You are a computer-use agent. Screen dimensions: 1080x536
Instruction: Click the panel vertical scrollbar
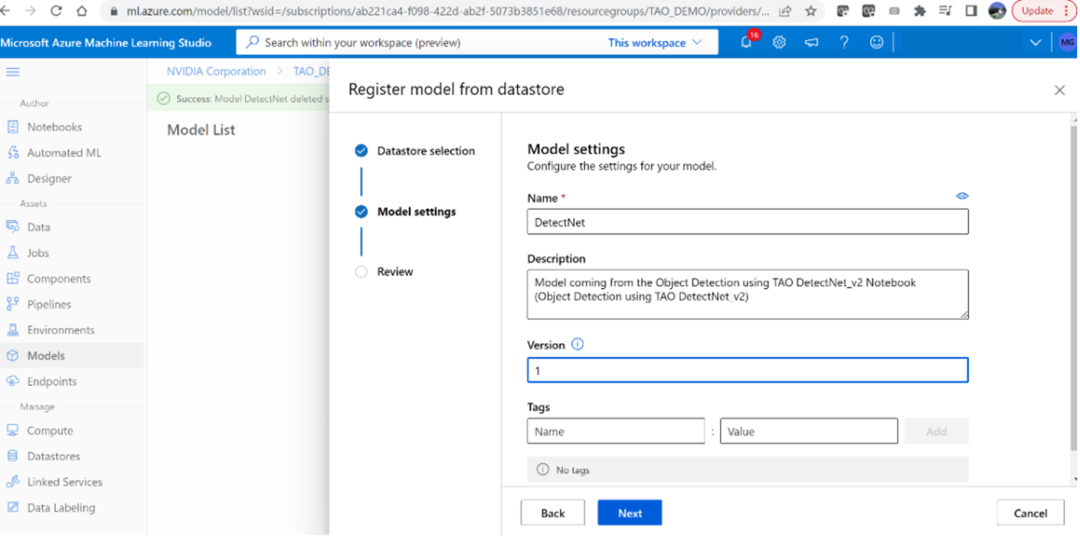1074,289
